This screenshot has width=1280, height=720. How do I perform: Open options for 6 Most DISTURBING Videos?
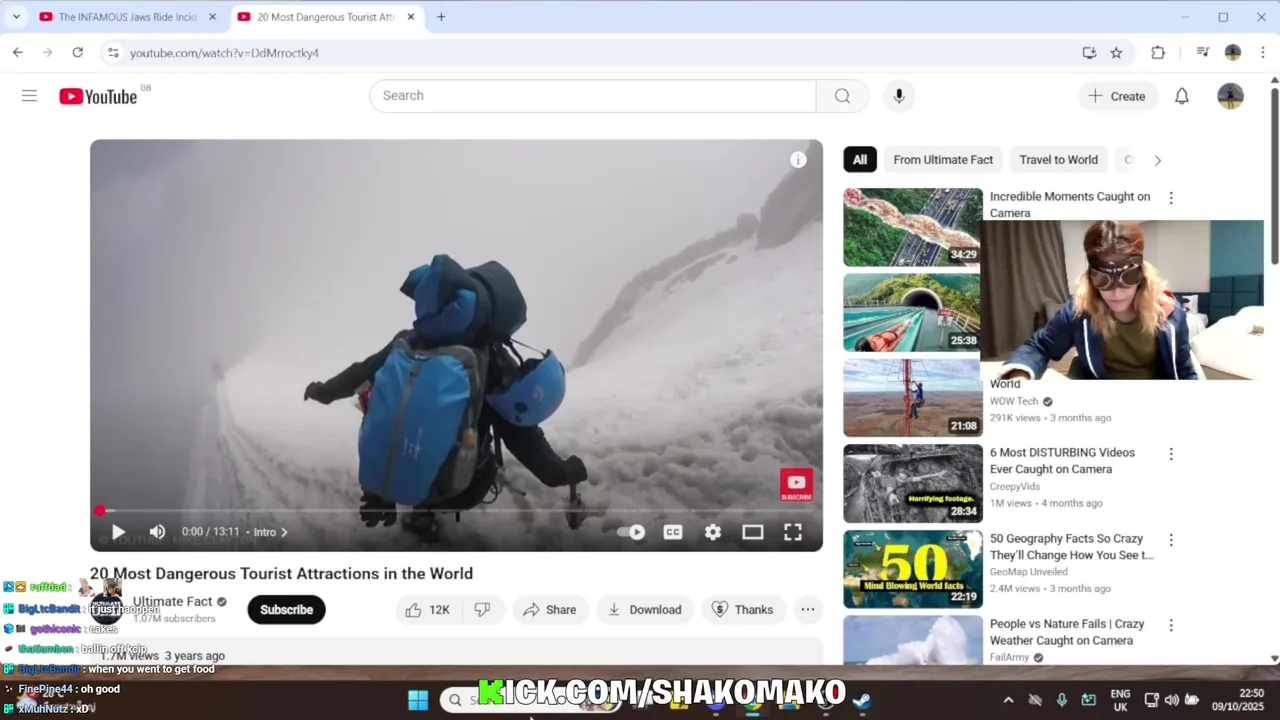1171,454
